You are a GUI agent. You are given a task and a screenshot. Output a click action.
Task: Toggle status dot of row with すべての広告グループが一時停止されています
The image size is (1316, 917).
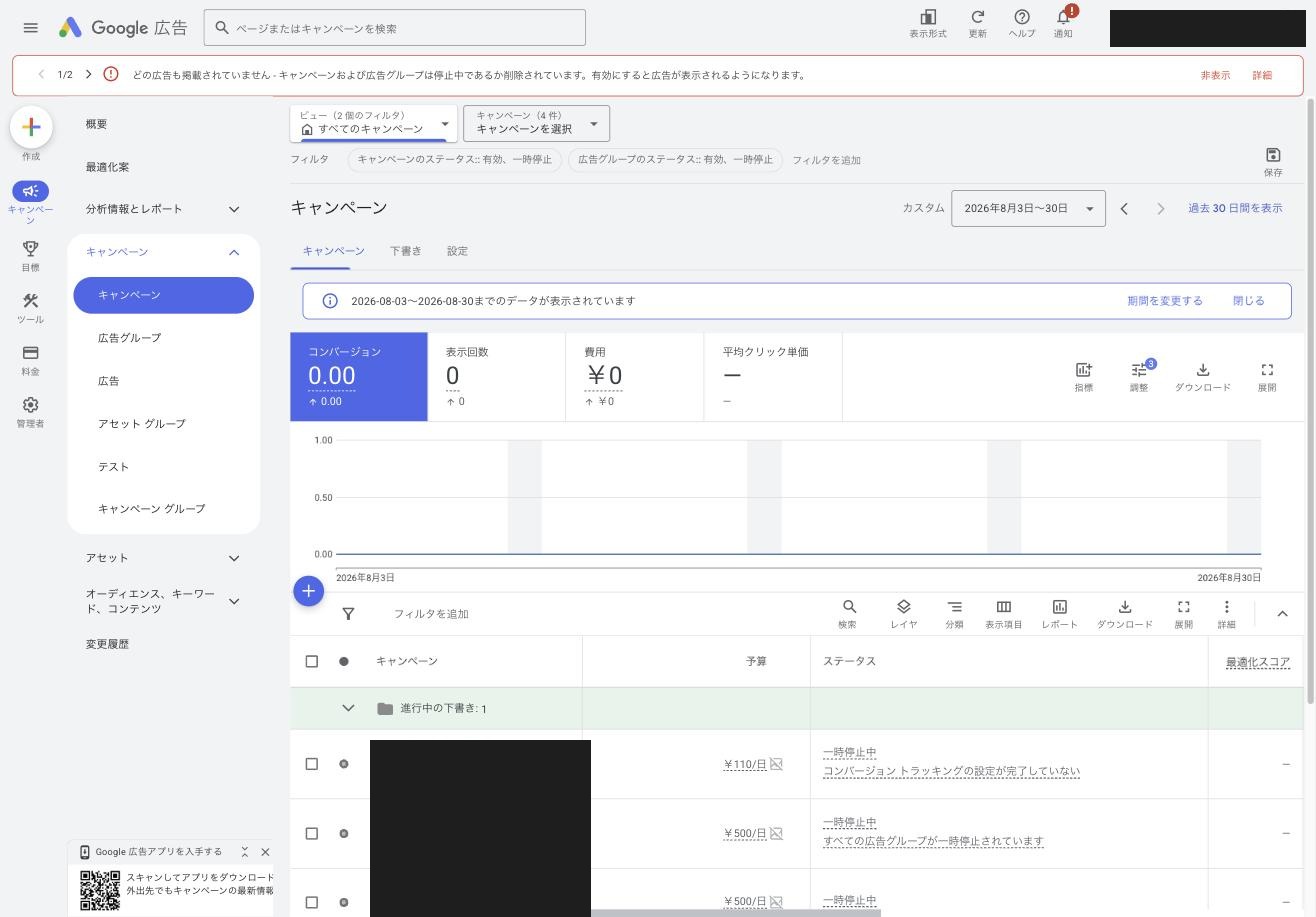344,833
